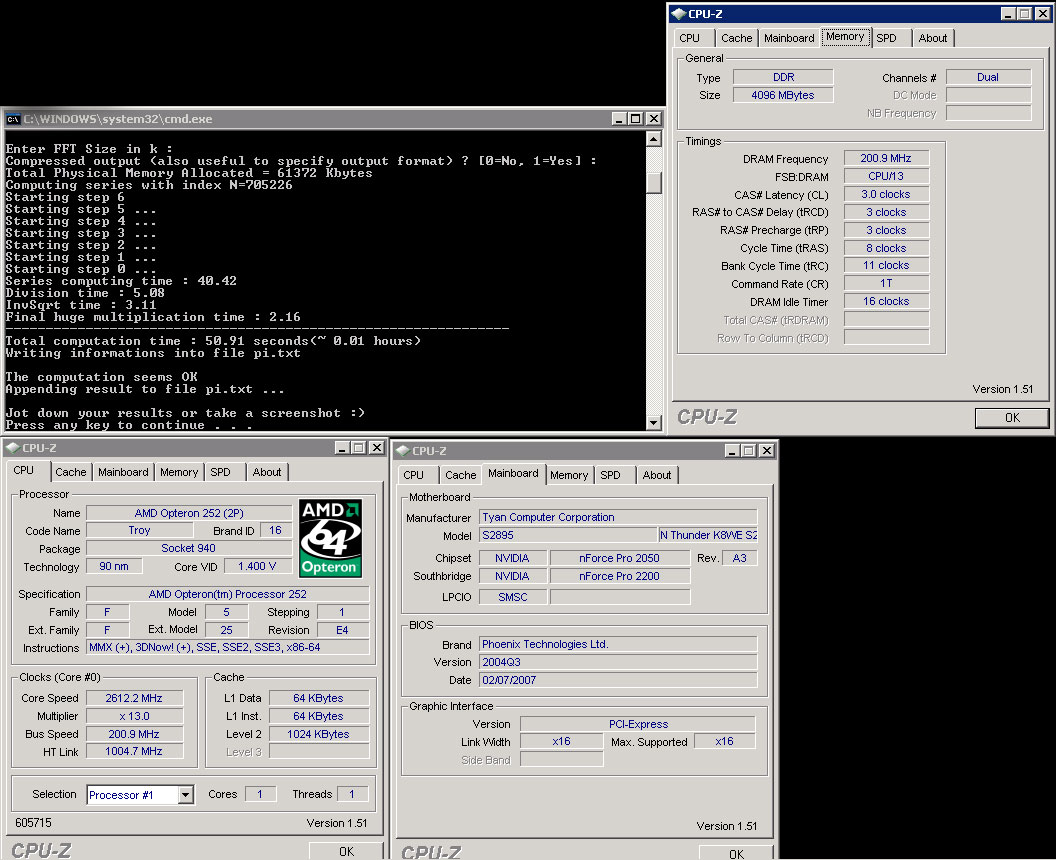Switch to CPU tab in Memory window
The height and width of the screenshot is (860, 1056).
(x=690, y=38)
